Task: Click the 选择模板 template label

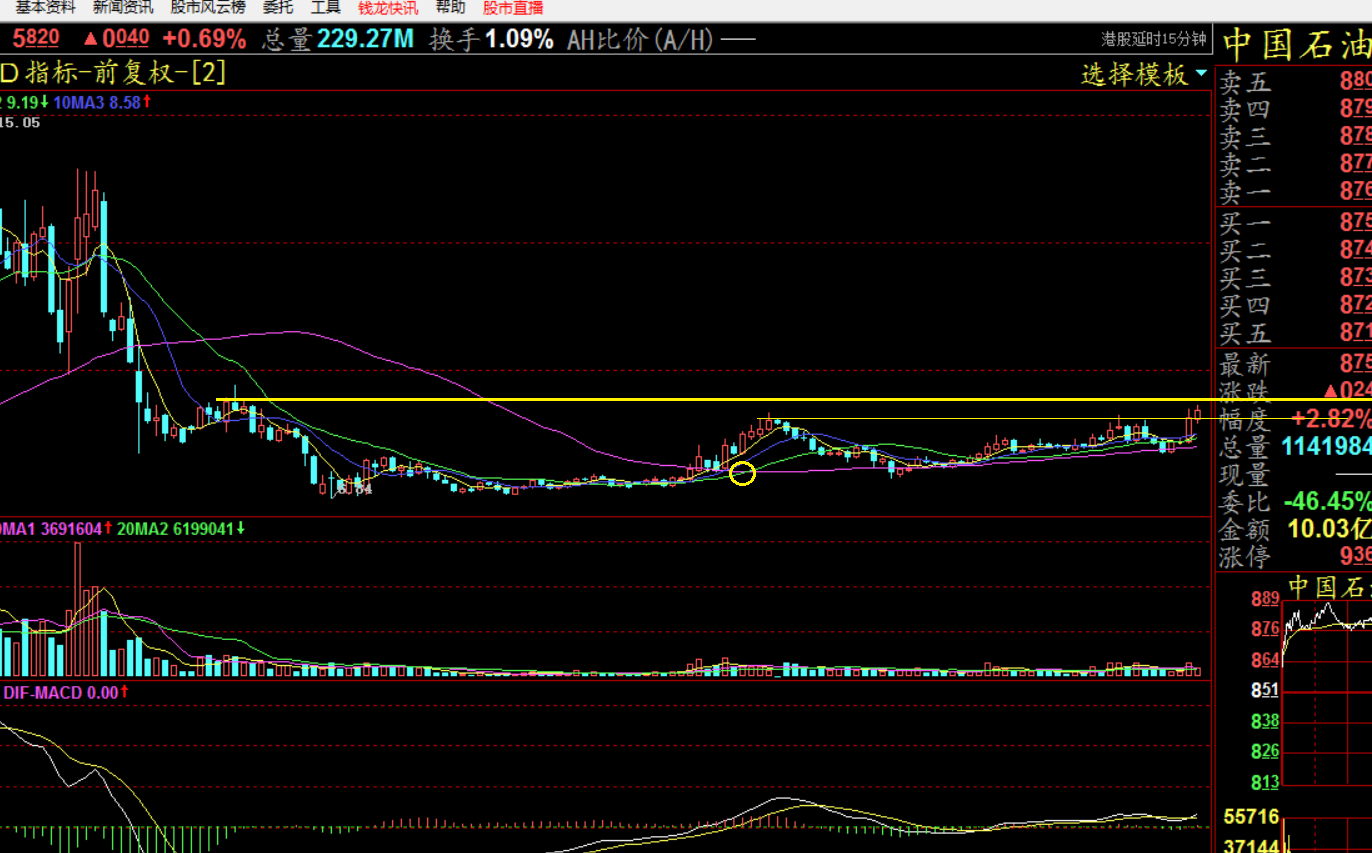Action: click(1135, 75)
